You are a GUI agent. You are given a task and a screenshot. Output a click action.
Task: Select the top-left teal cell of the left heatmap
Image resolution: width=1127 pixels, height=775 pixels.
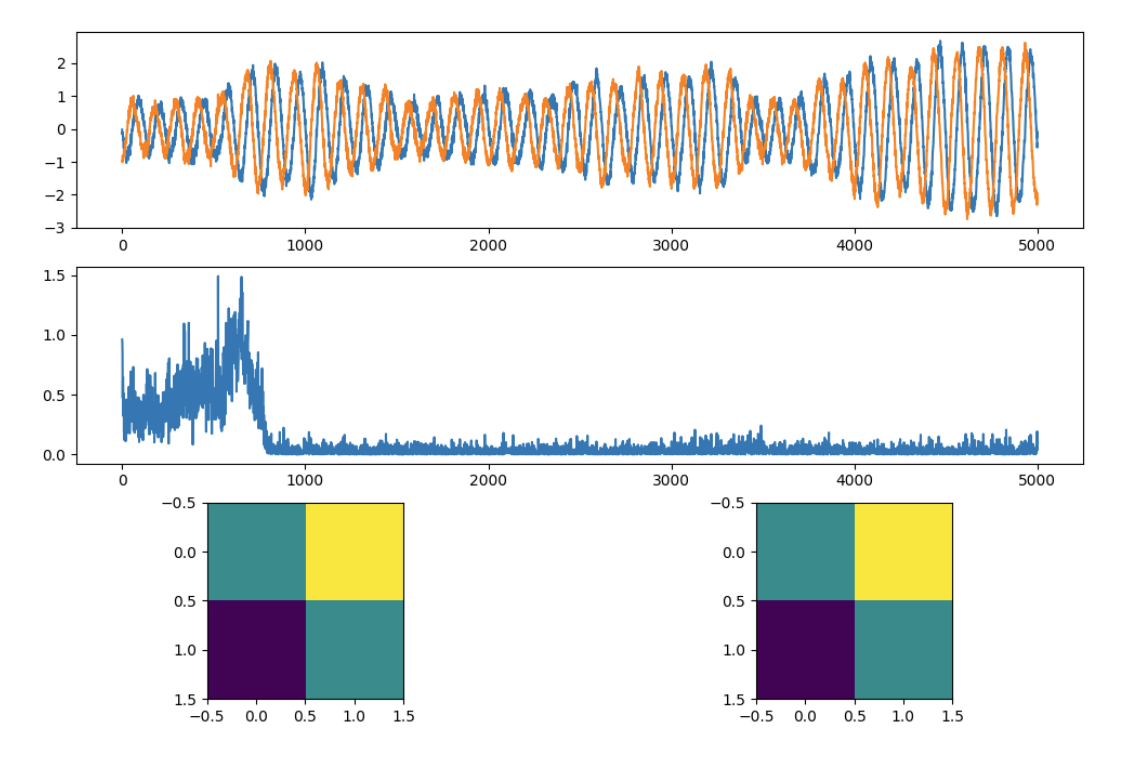[x=256, y=551]
